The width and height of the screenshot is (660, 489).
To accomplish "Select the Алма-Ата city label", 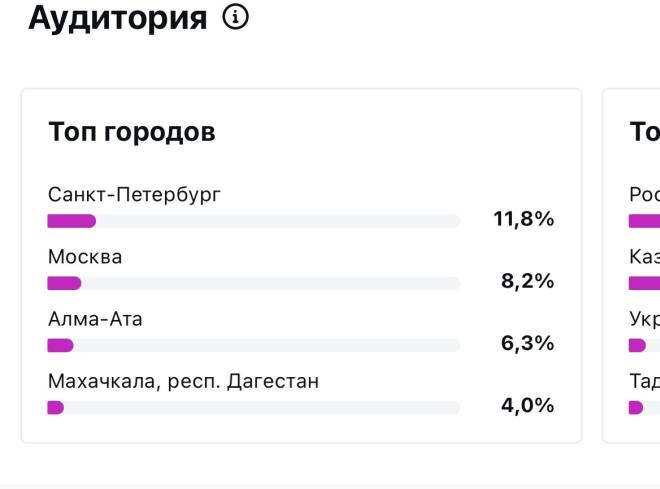I will click(95, 319).
